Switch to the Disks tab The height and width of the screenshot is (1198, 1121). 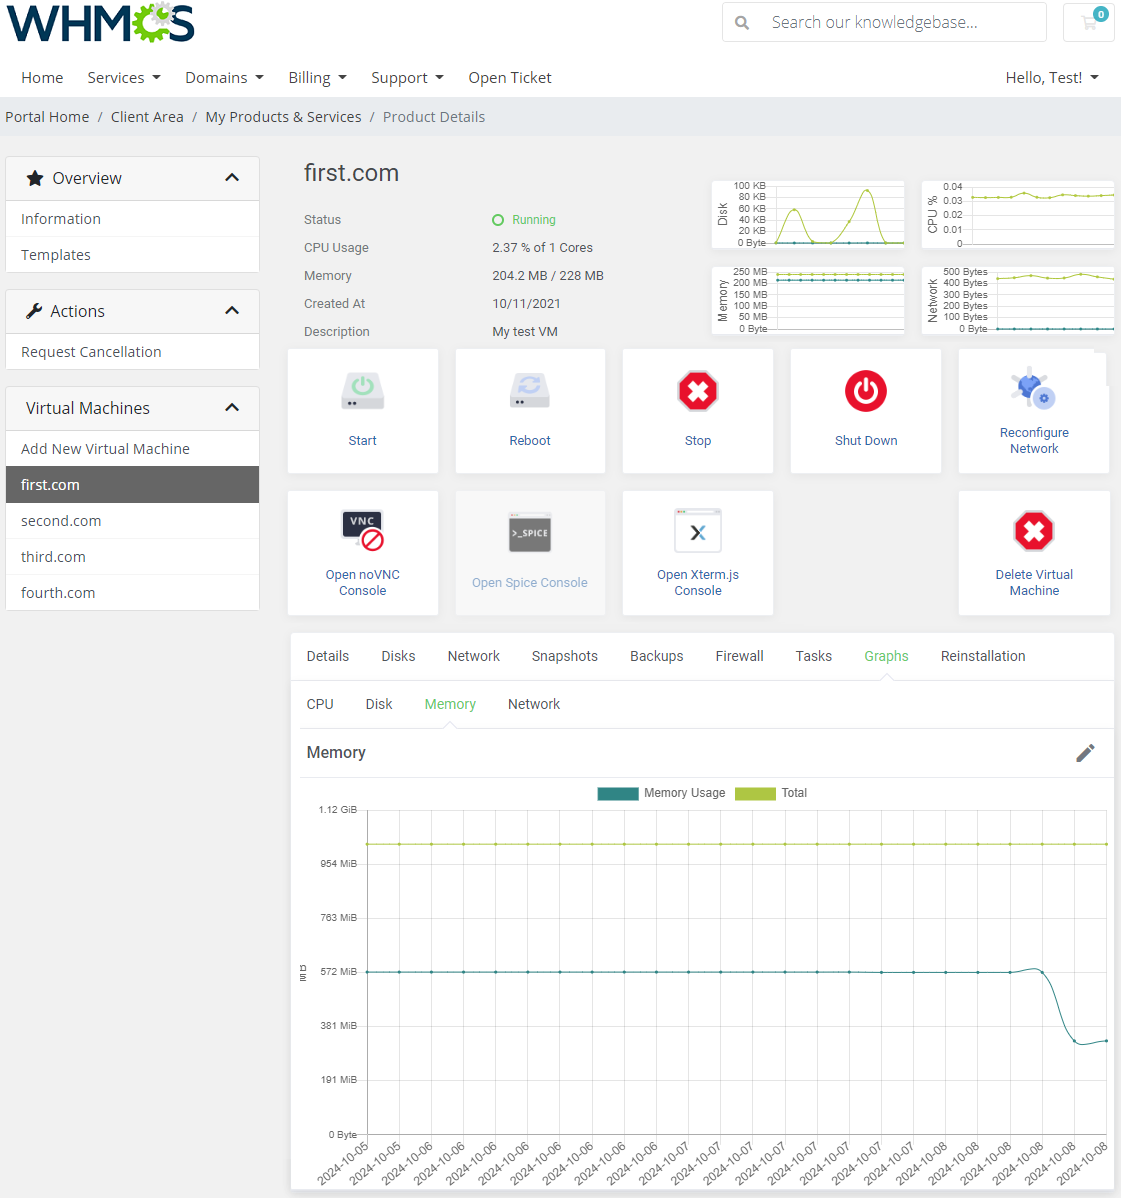click(398, 656)
